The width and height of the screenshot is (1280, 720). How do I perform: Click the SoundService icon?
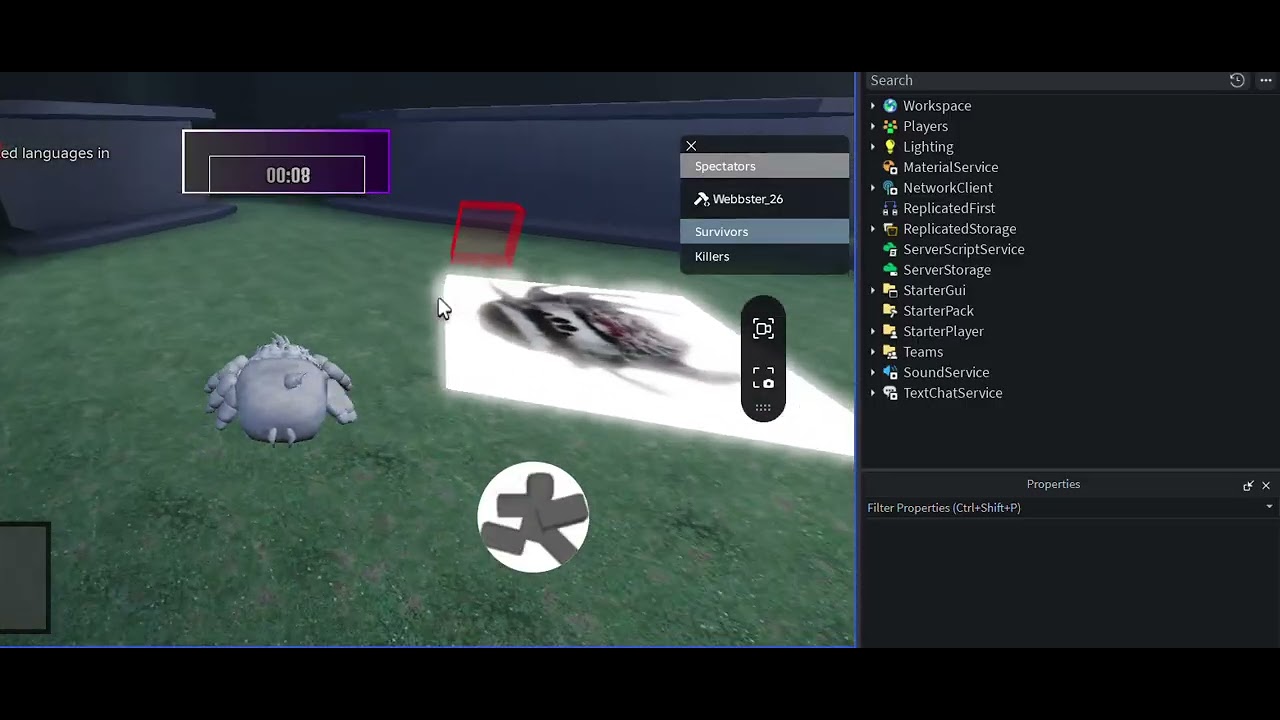click(x=890, y=372)
